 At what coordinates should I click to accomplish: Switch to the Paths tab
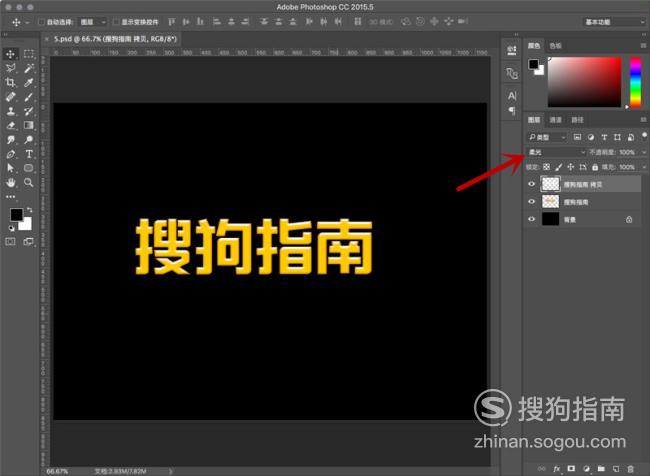[577, 120]
